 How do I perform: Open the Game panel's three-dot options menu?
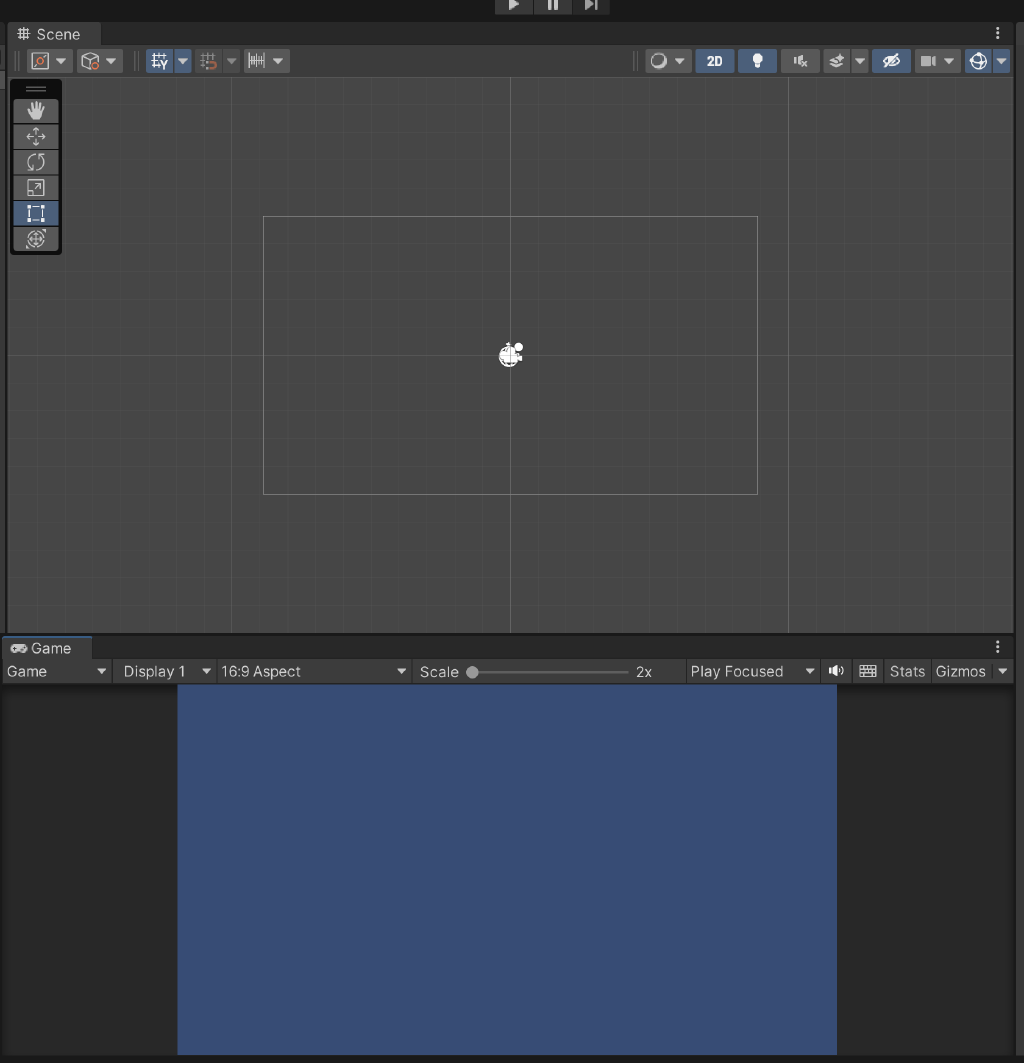point(997,647)
